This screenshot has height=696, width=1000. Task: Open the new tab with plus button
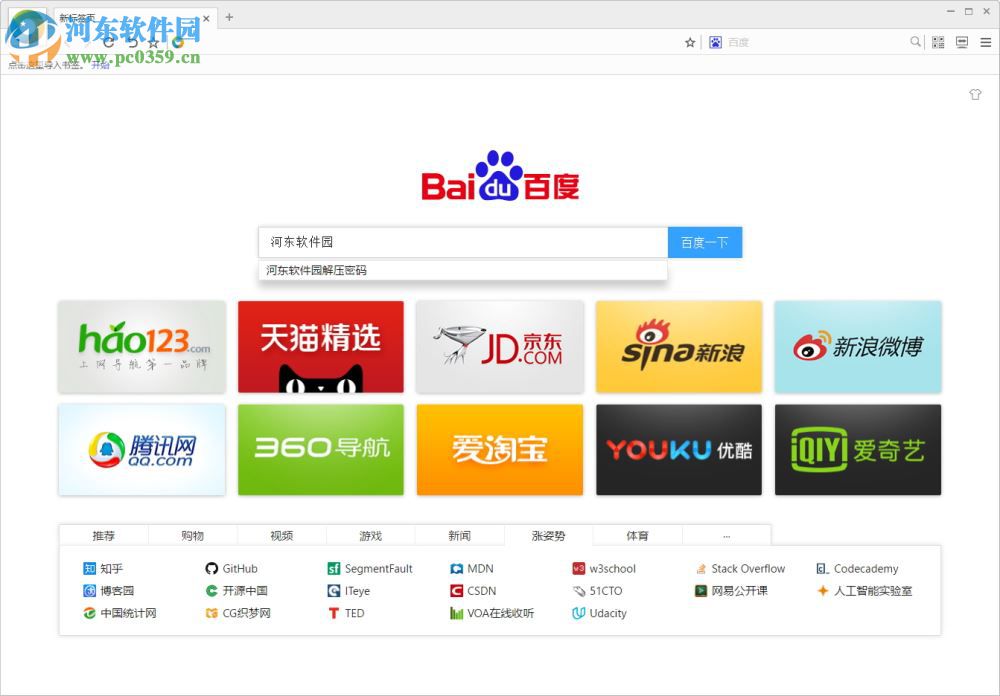click(228, 16)
